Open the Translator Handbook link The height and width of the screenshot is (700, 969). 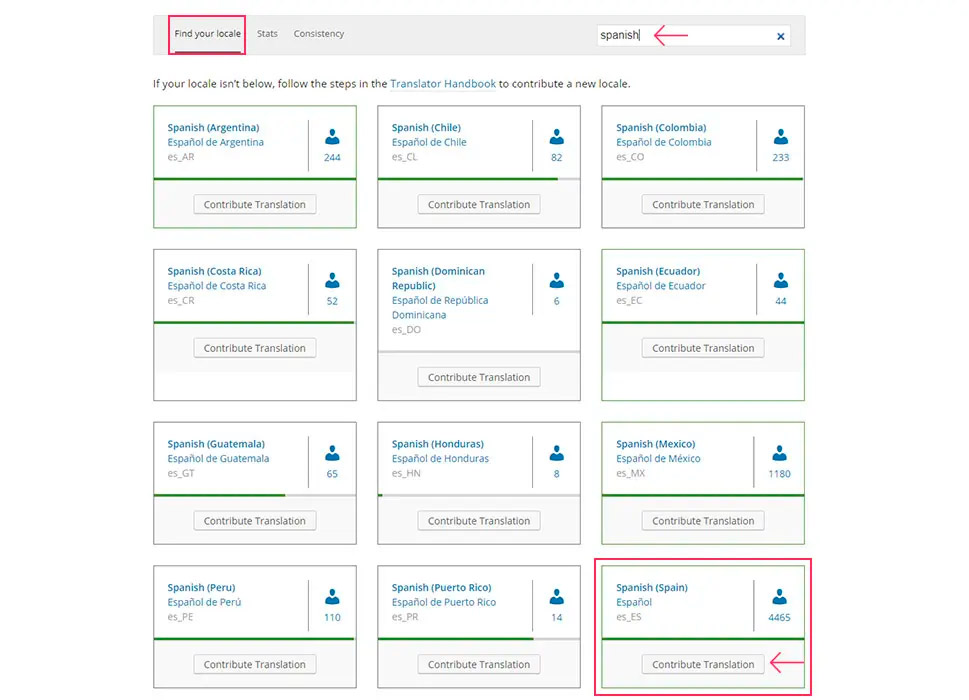[442, 84]
